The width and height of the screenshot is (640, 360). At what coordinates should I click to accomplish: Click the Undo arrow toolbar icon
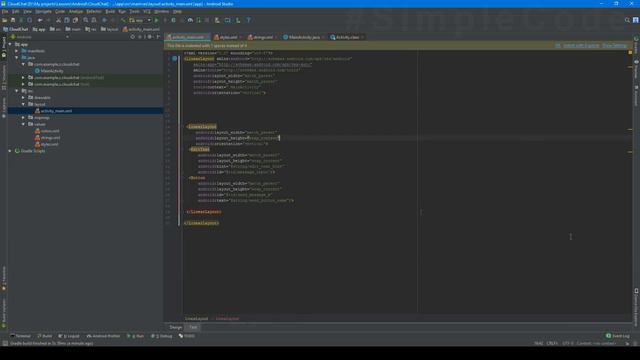tap(40, 20)
